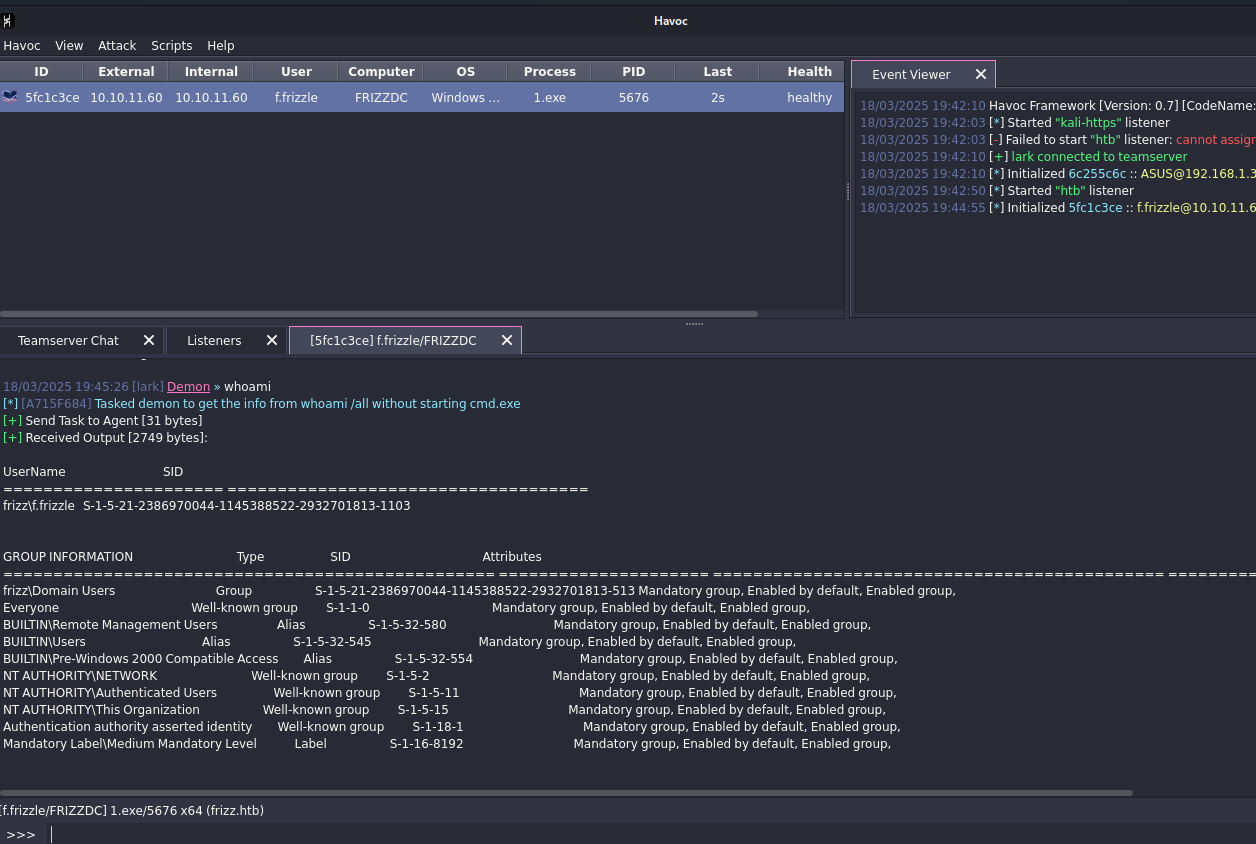Sort sessions by Last column header
The height and width of the screenshot is (844, 1256).
pyautogui.click(x=717, y=71)
